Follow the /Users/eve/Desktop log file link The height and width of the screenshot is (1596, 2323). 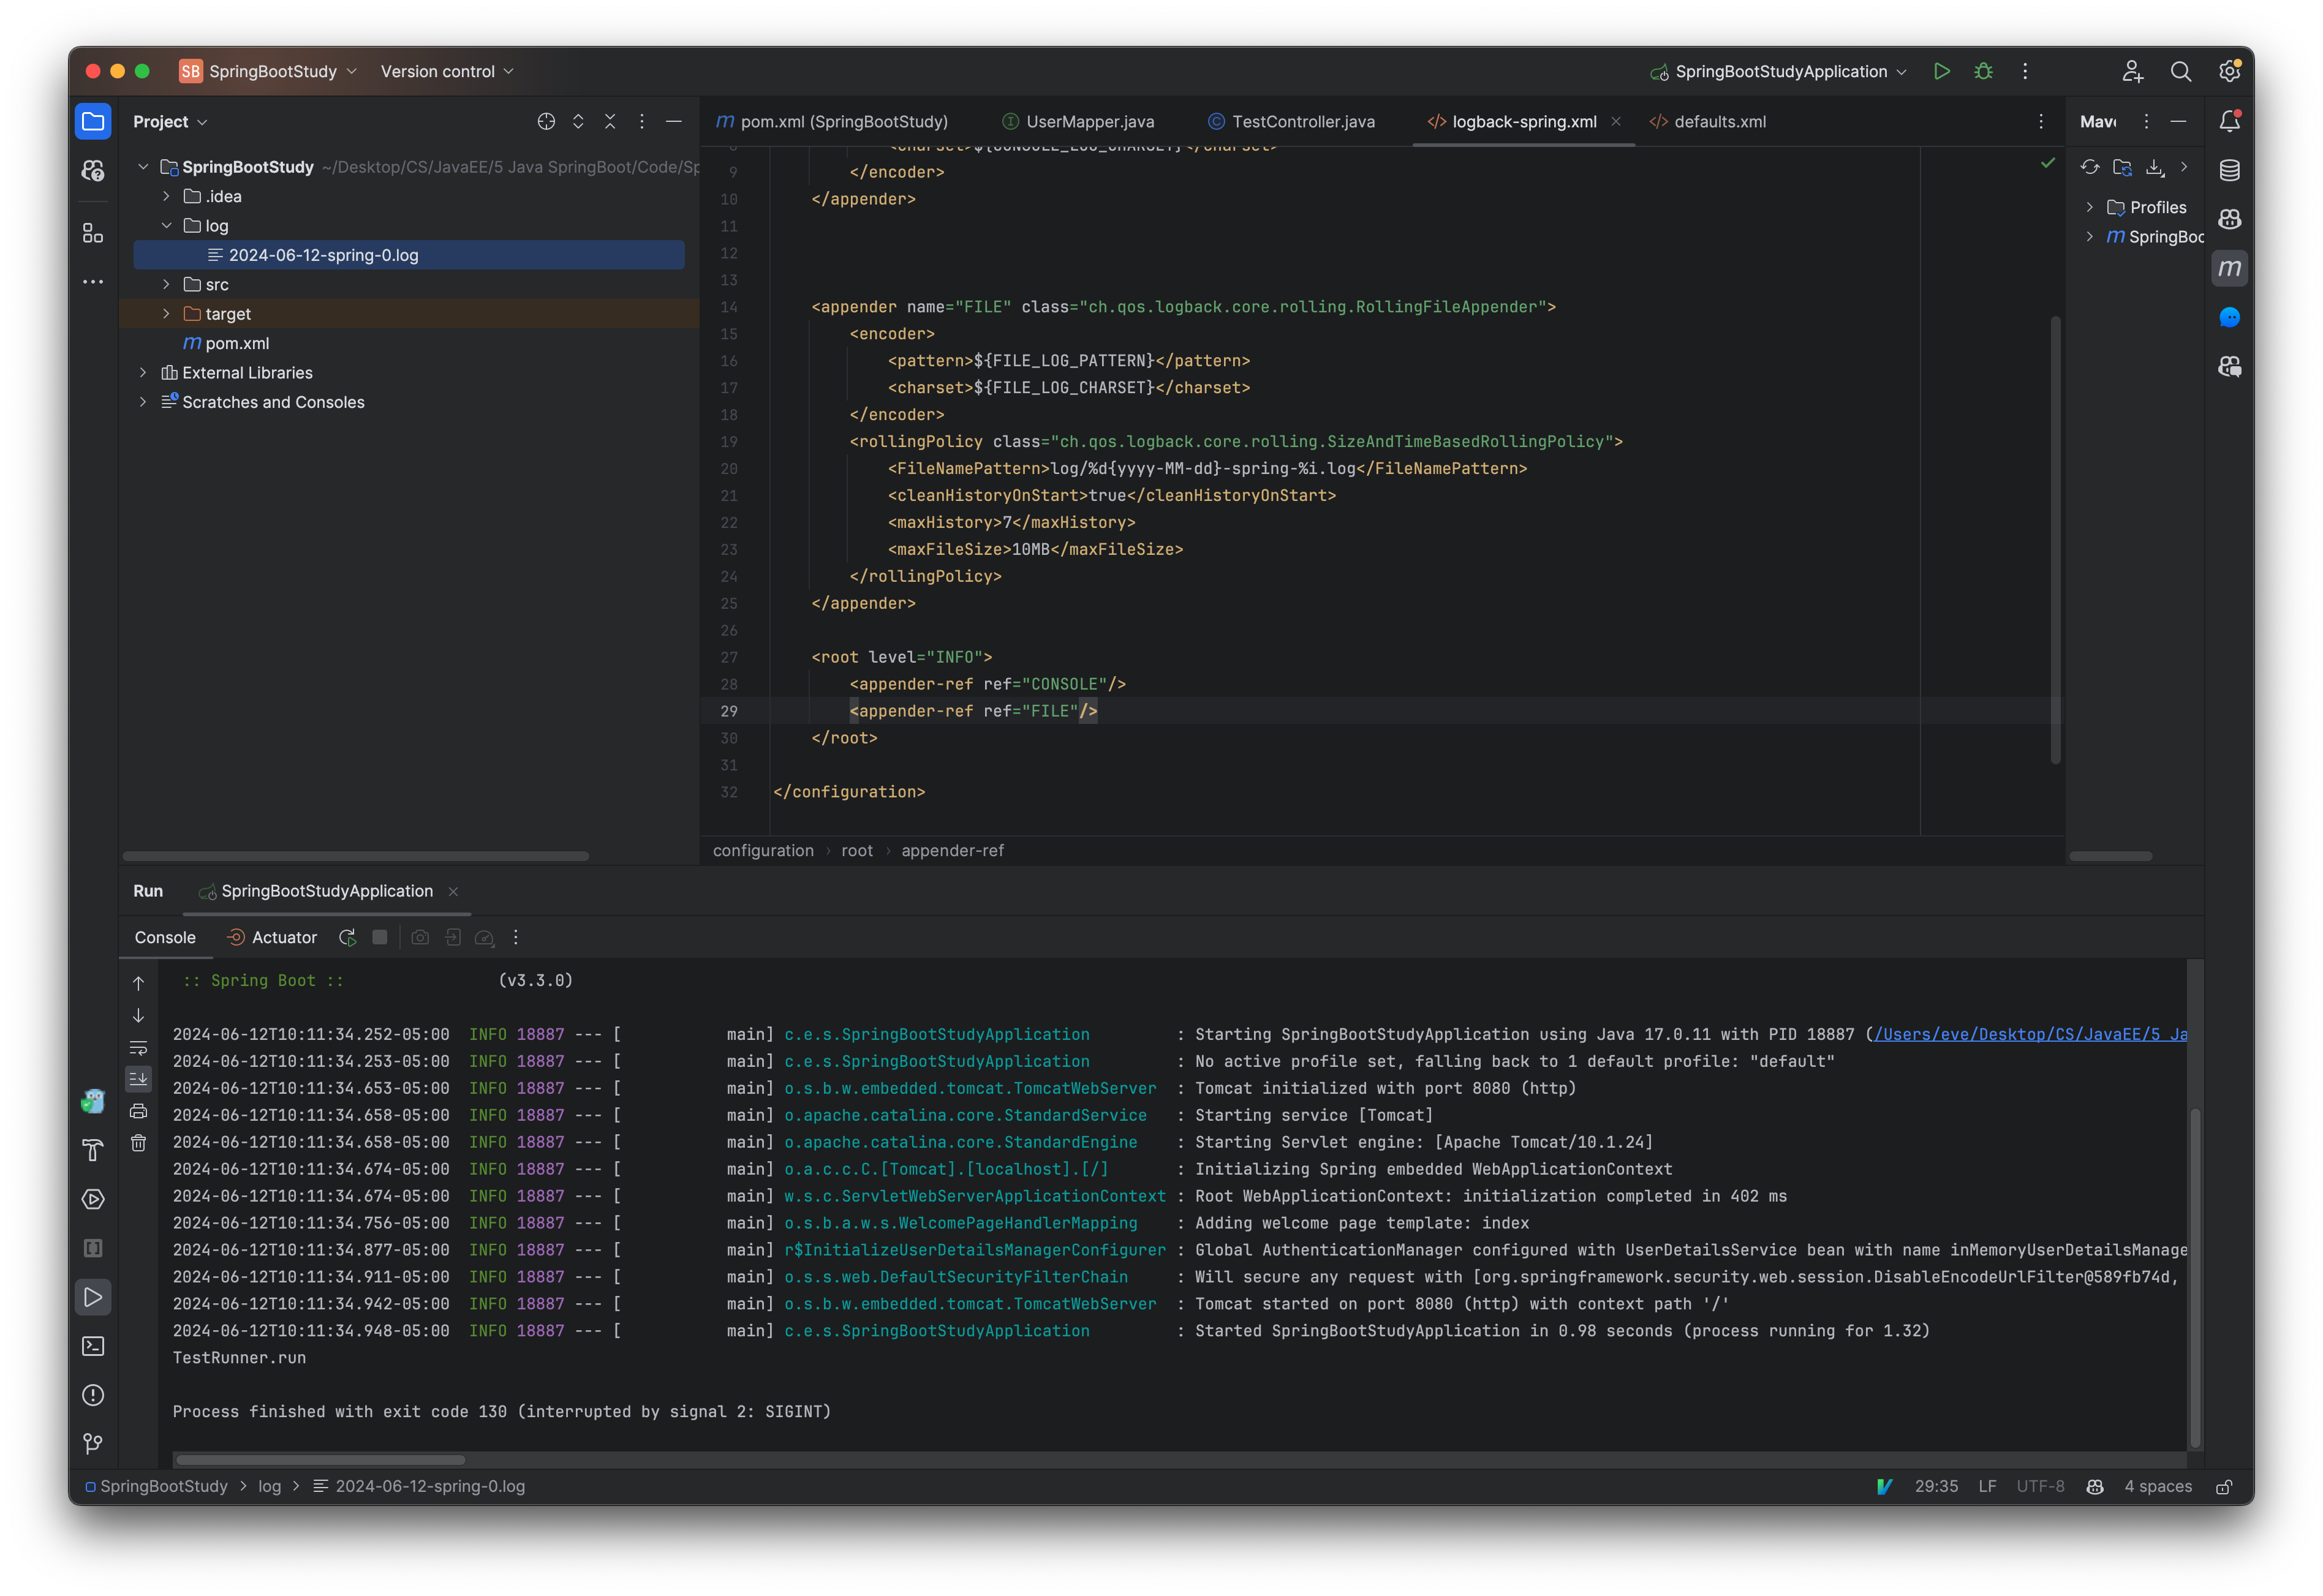coord(2030,1034)
